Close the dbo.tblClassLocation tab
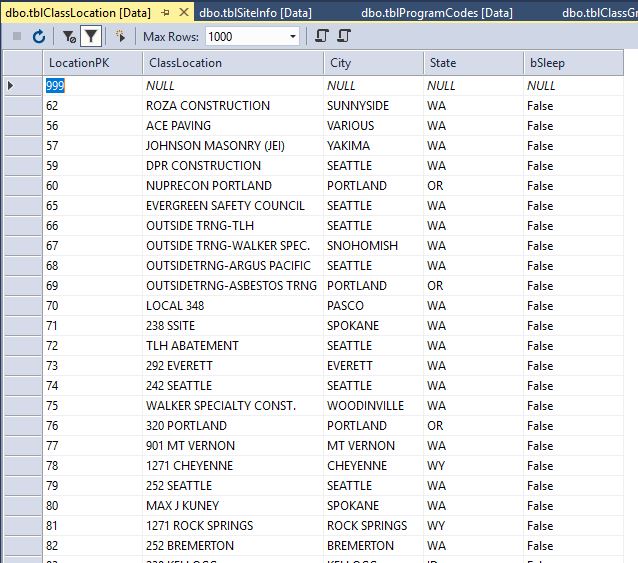The image size is (638, 563). click(x=184, y=12)
